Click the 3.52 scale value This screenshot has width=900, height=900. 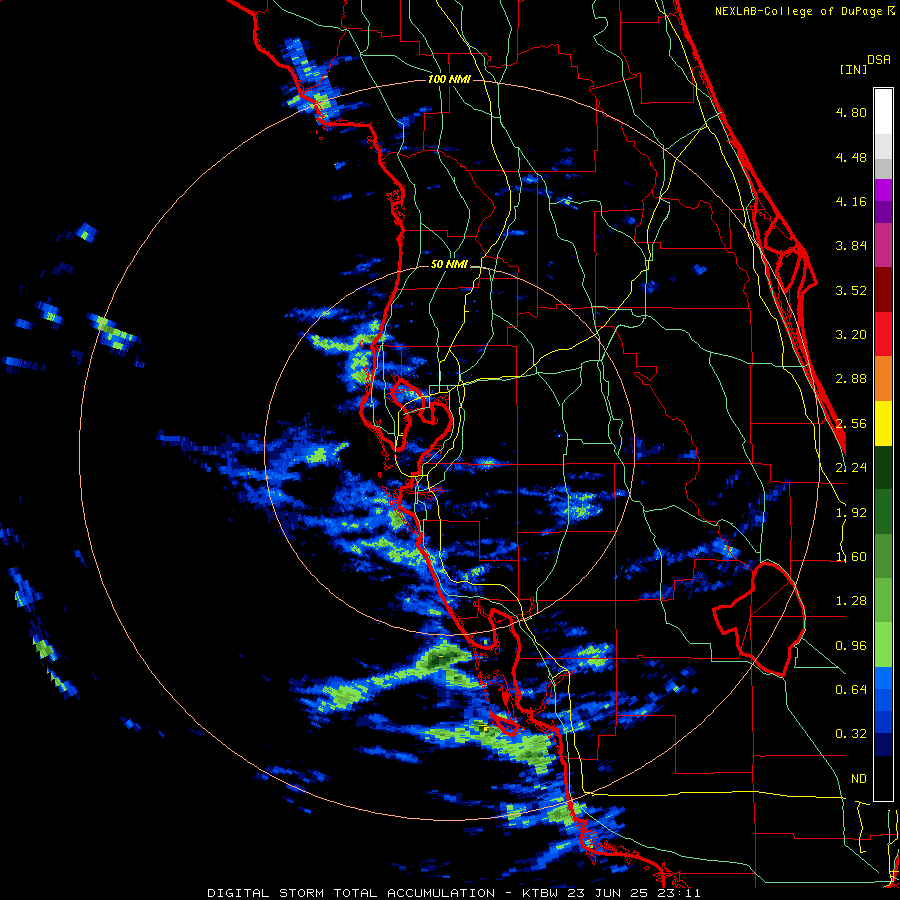[851, 290]
